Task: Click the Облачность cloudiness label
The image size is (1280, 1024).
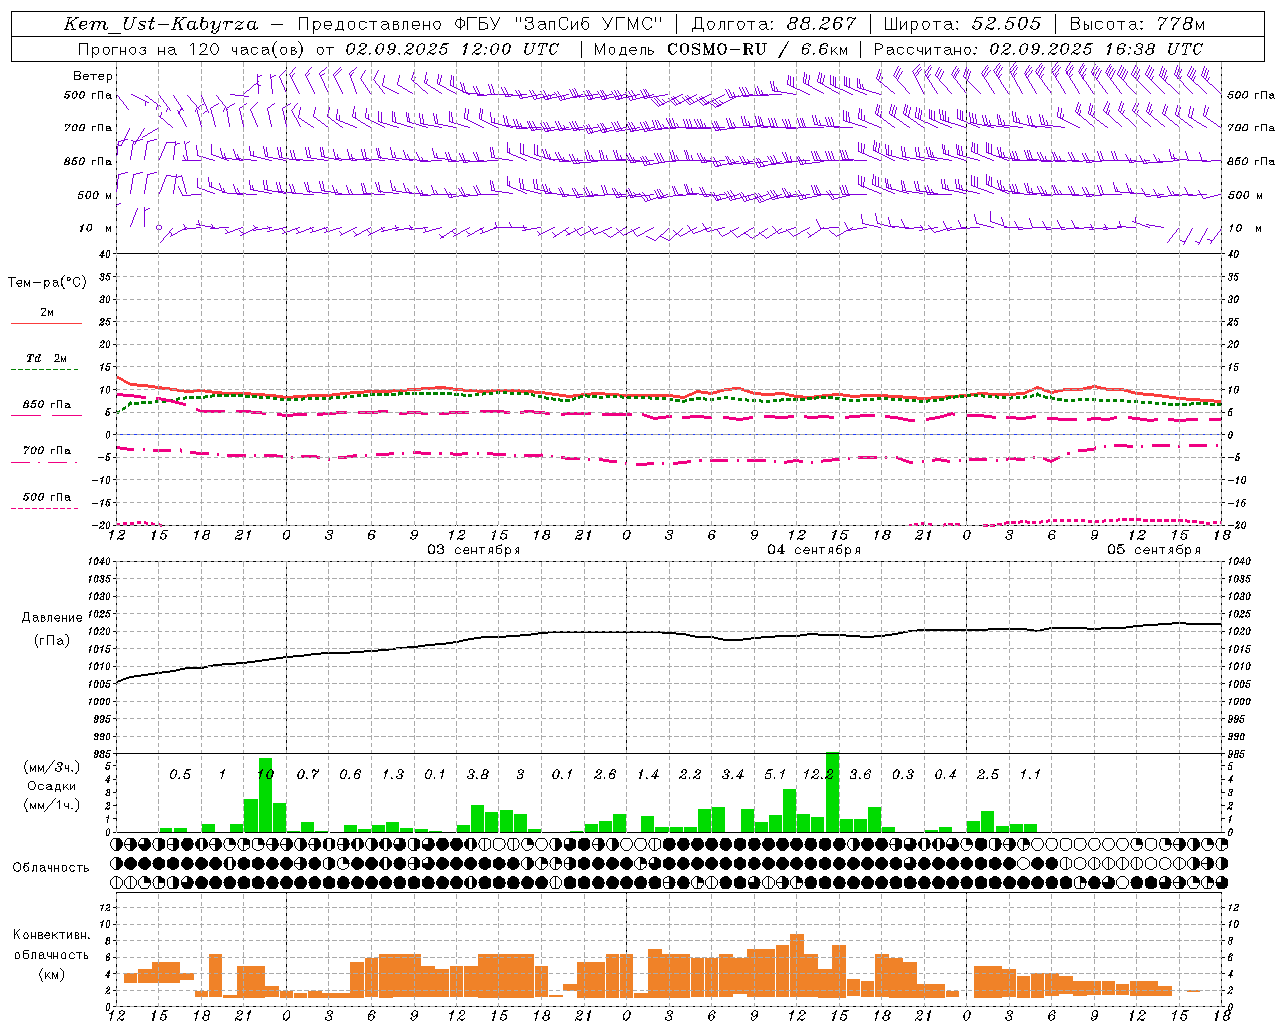Action: pos(51,867)
